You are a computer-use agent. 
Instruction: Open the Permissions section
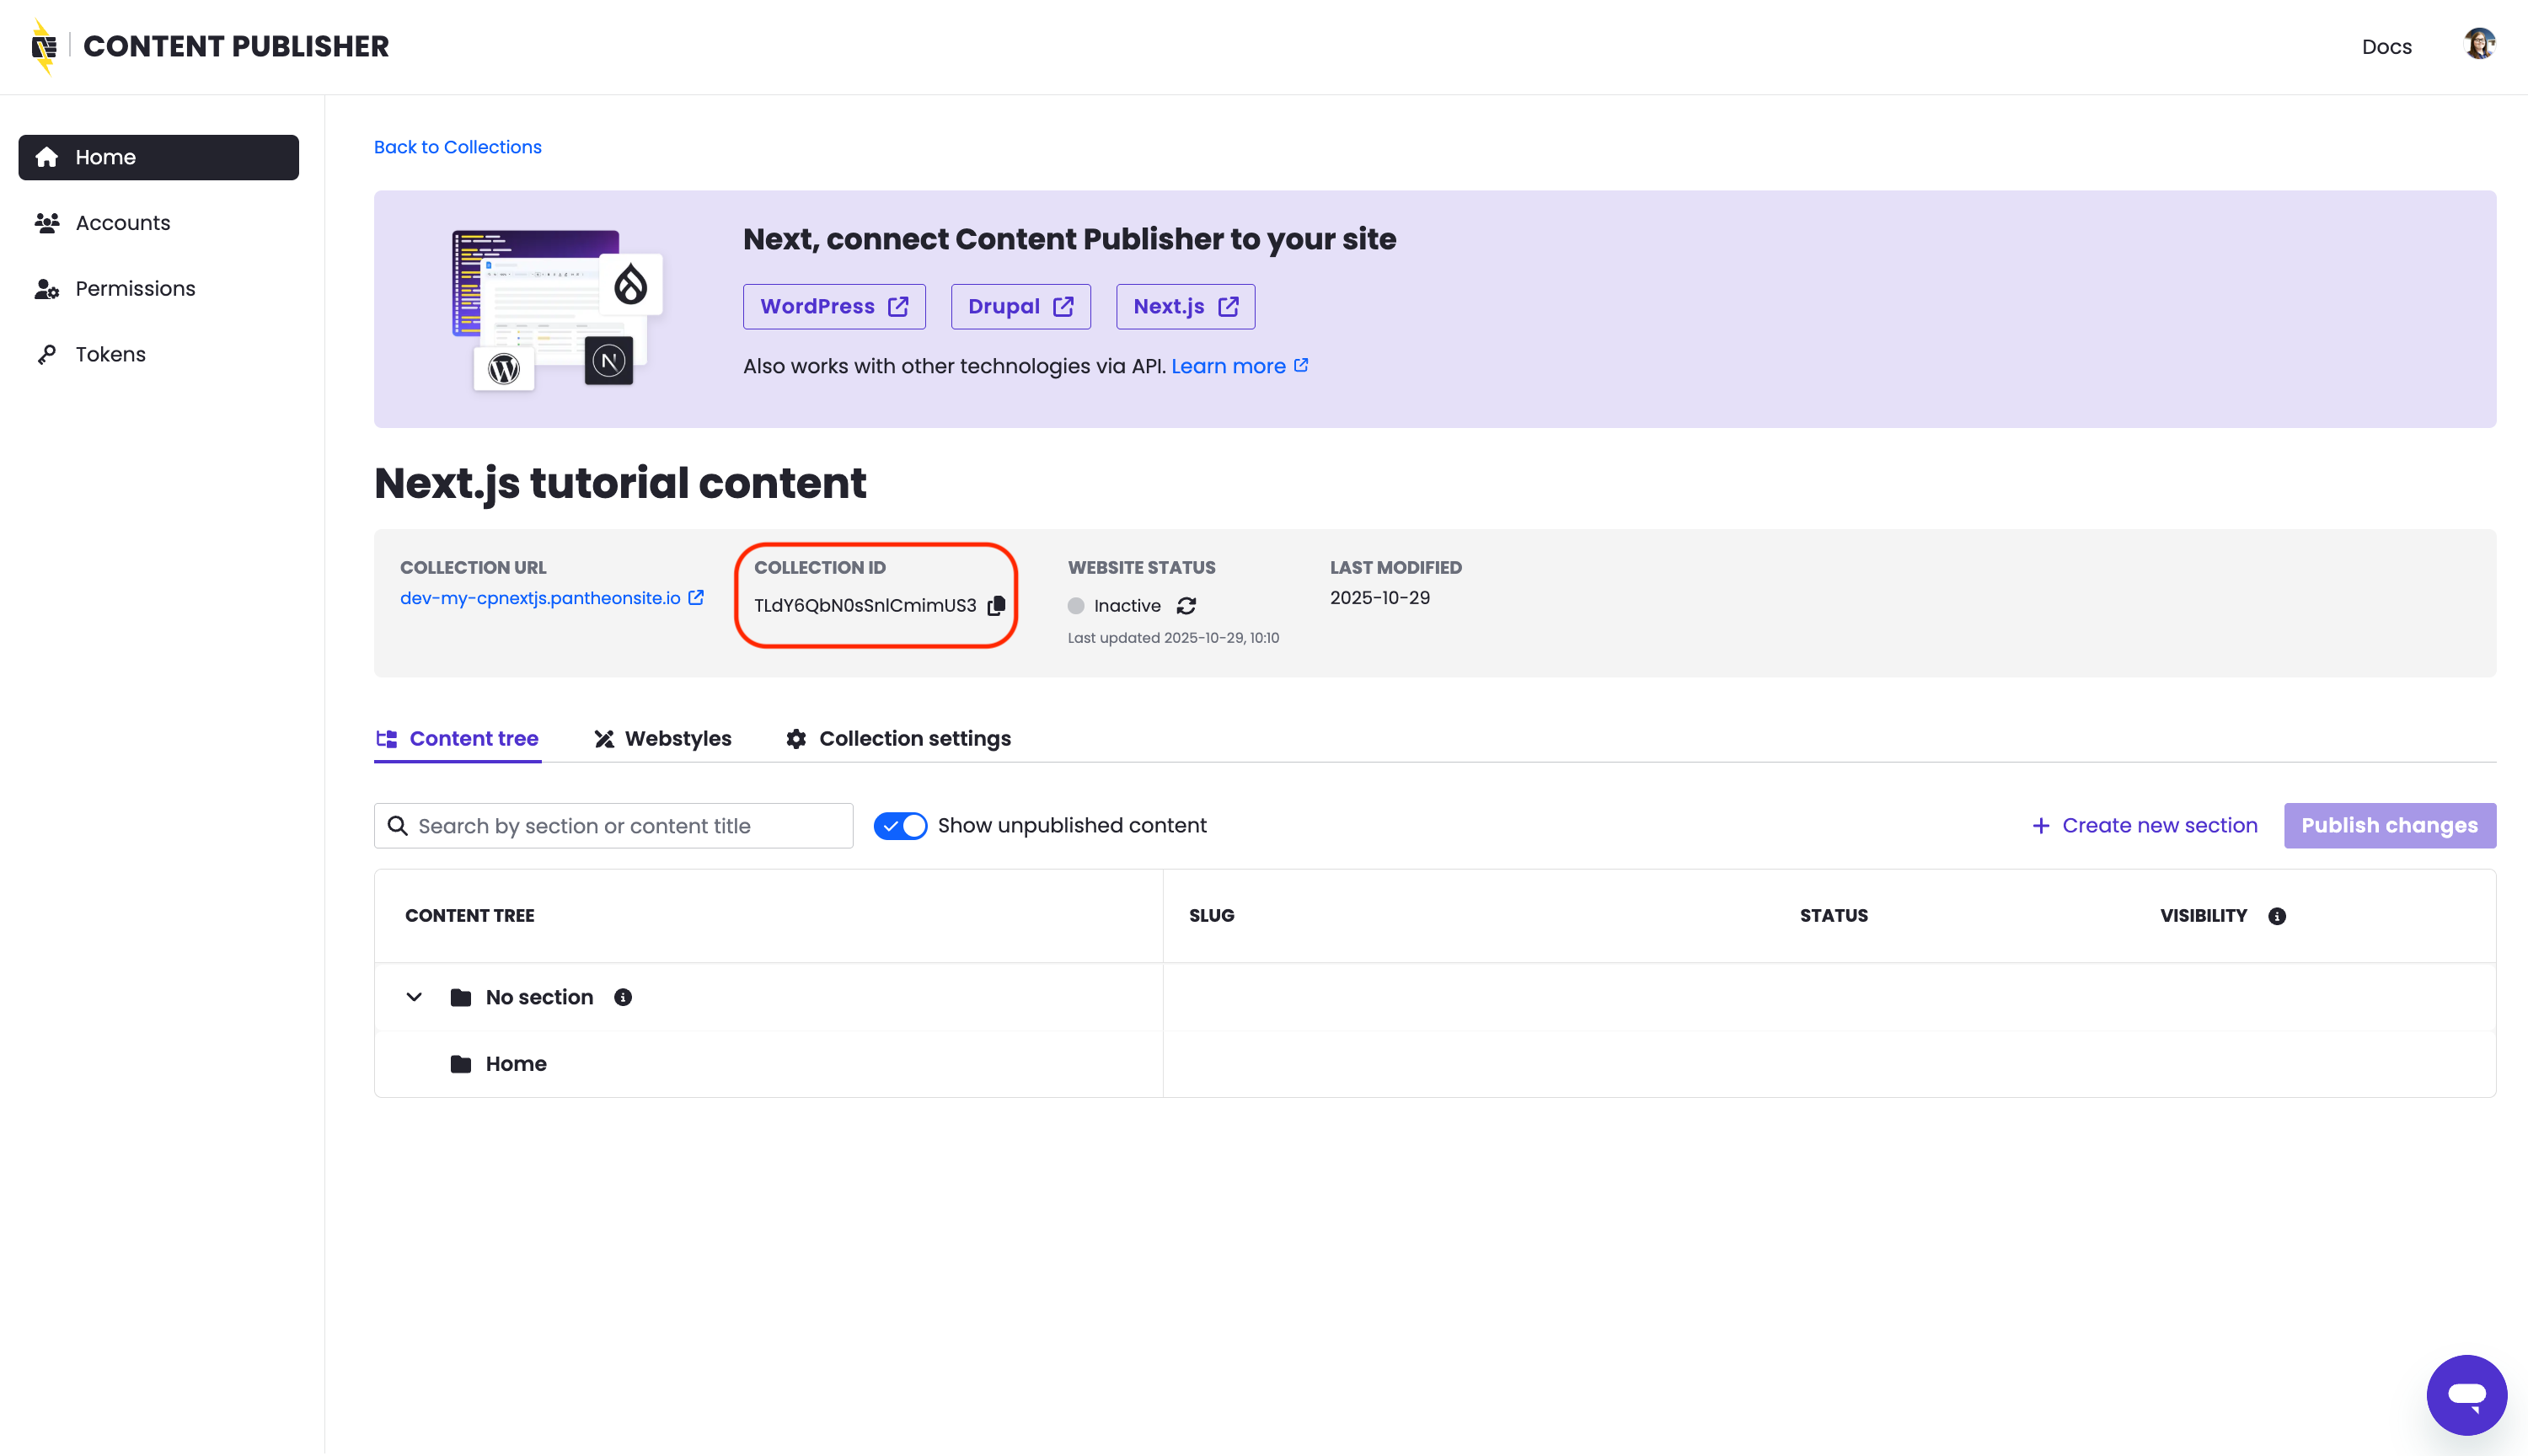click(135, 288)
